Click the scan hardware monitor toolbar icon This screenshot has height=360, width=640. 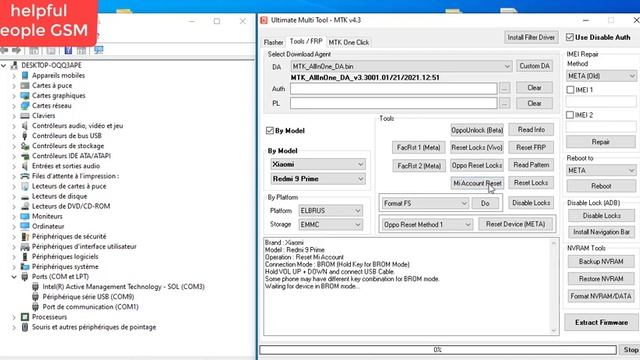[99, 50]
